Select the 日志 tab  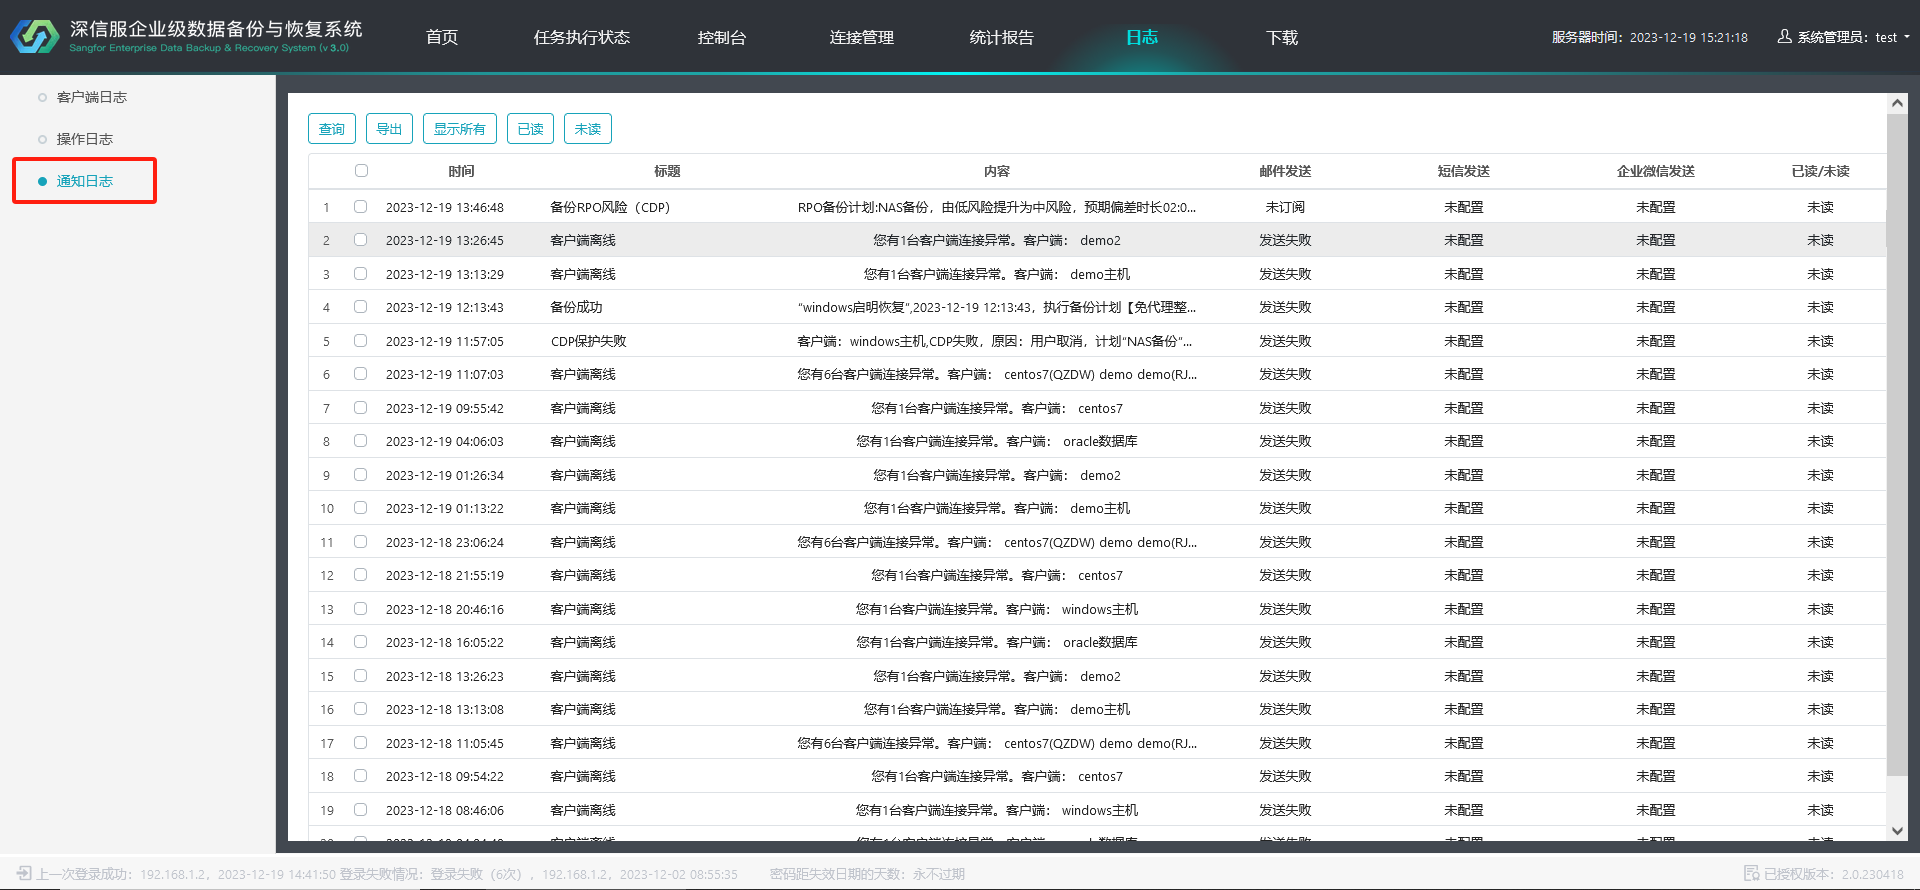pyautogui.click(x=1142, y=37)
